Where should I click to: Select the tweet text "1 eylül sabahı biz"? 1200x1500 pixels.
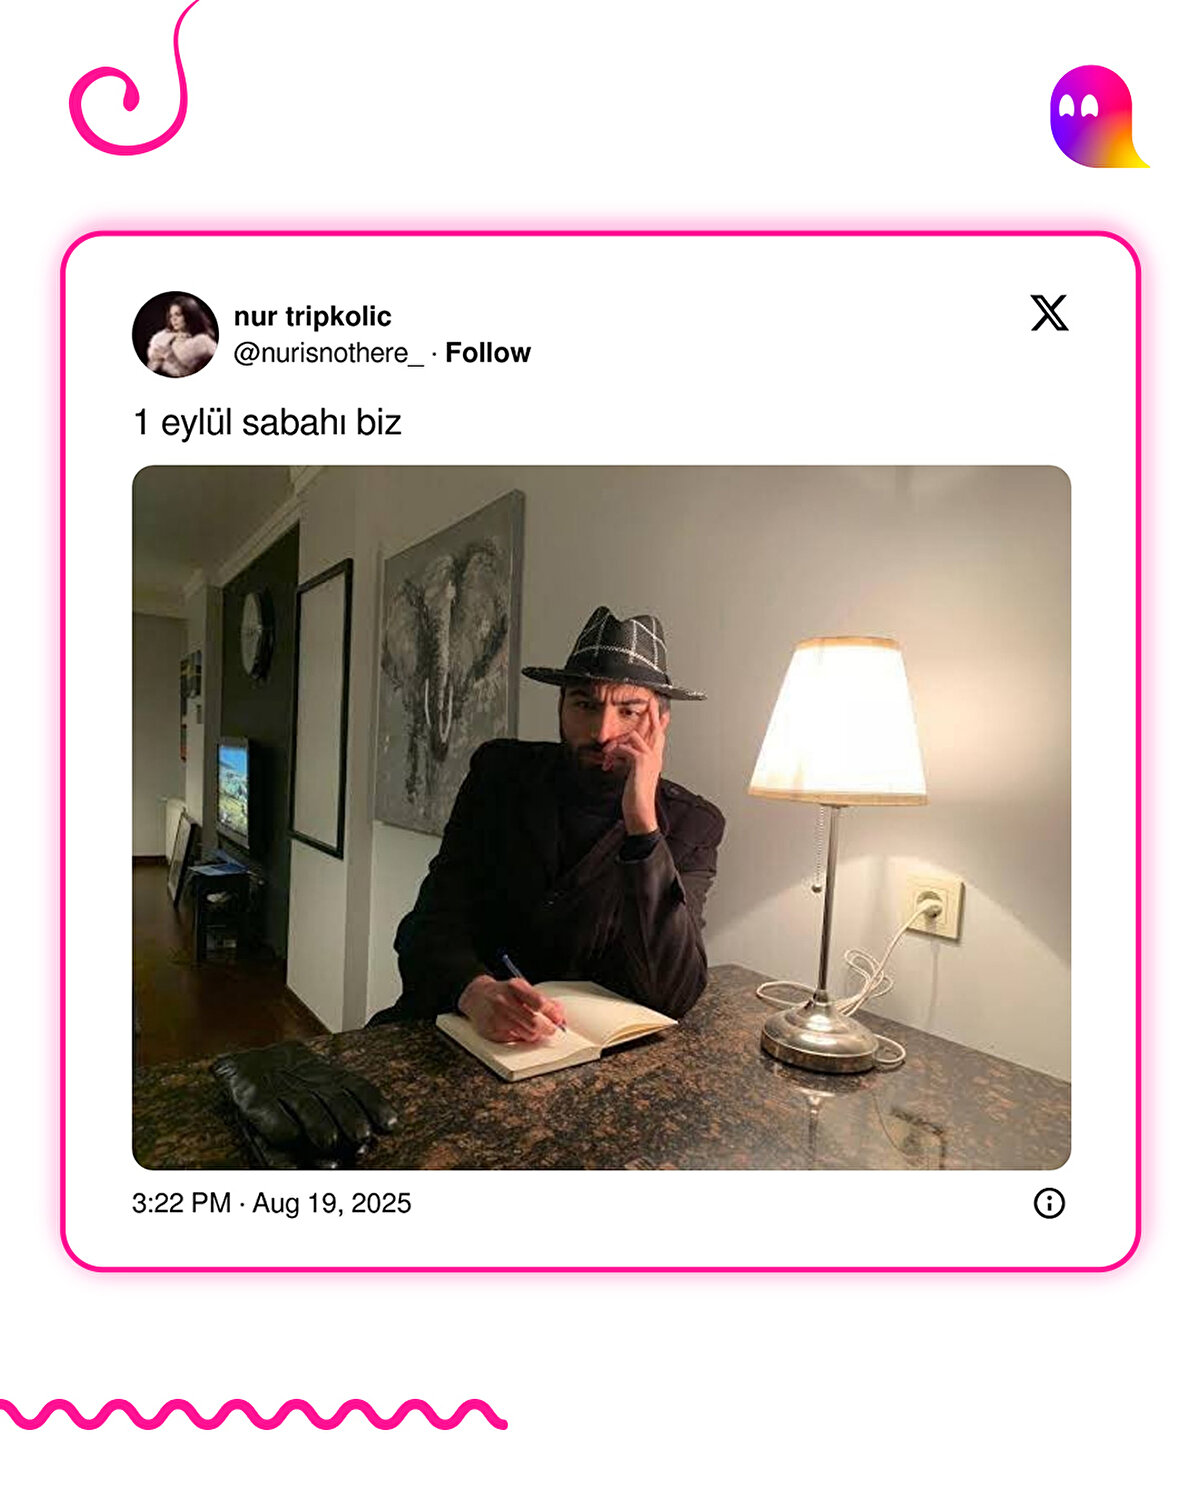click(267, 422)
